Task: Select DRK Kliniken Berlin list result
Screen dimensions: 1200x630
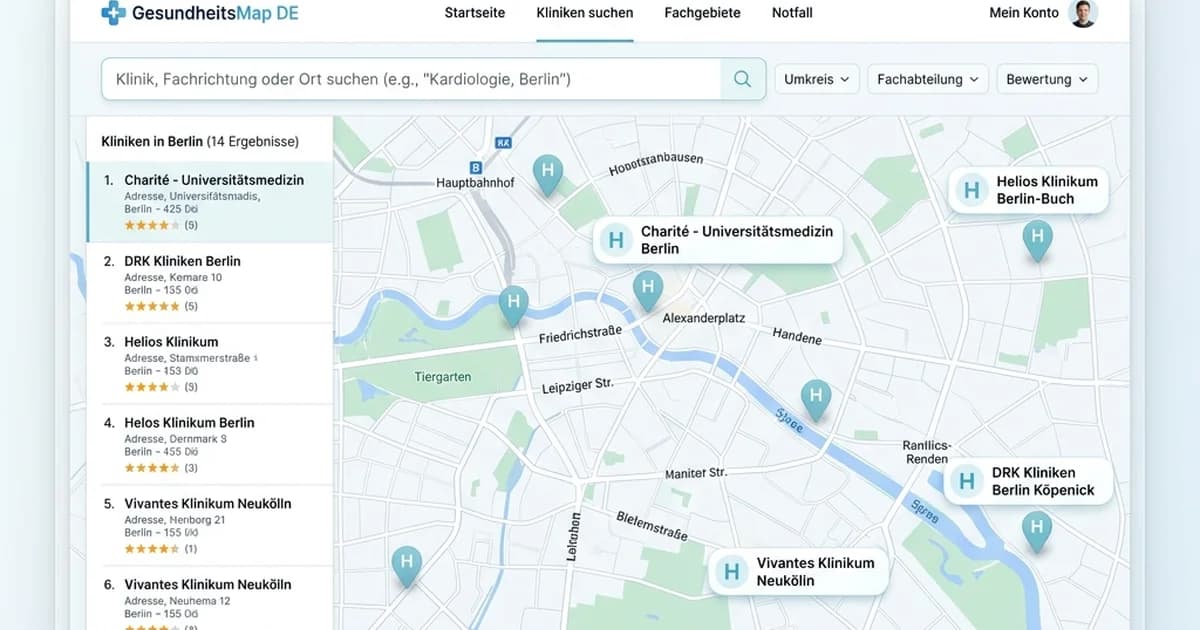Action: coord(210,283)
